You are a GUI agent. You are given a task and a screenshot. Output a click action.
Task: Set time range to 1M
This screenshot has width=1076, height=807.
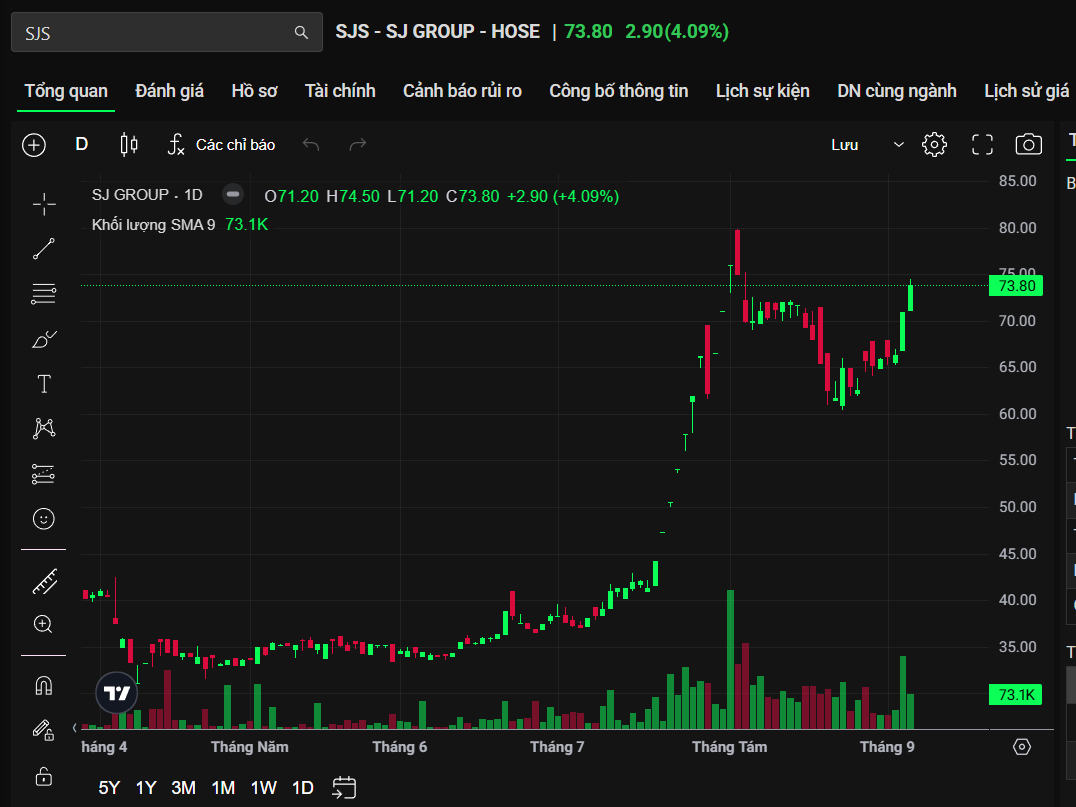pyautogui.click(x=223, y=788)
